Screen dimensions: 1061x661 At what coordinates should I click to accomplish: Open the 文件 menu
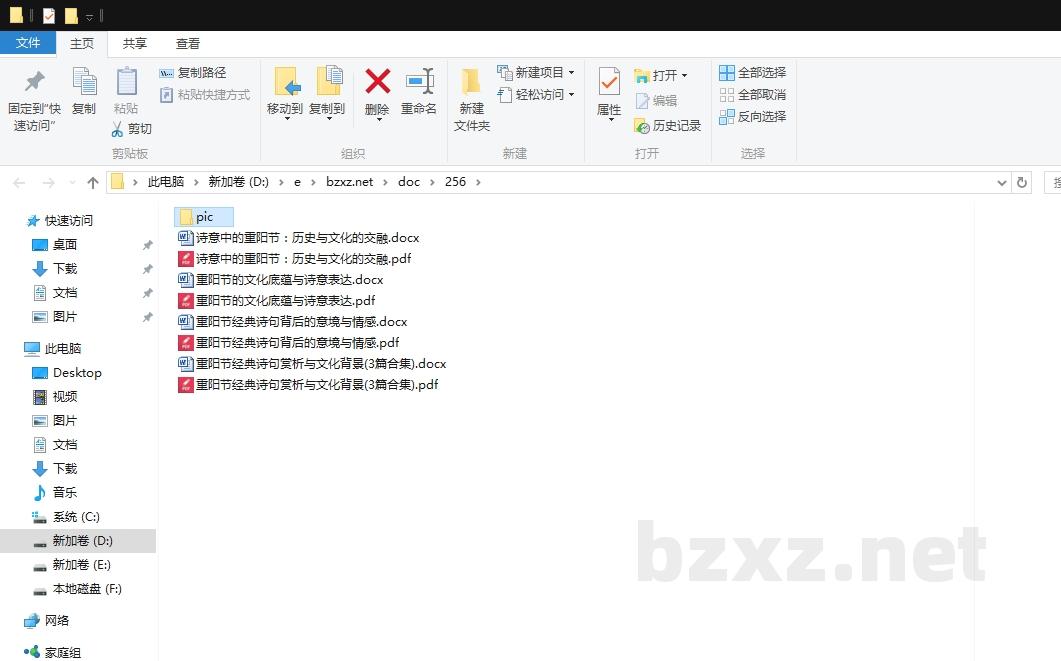point(29,43)
